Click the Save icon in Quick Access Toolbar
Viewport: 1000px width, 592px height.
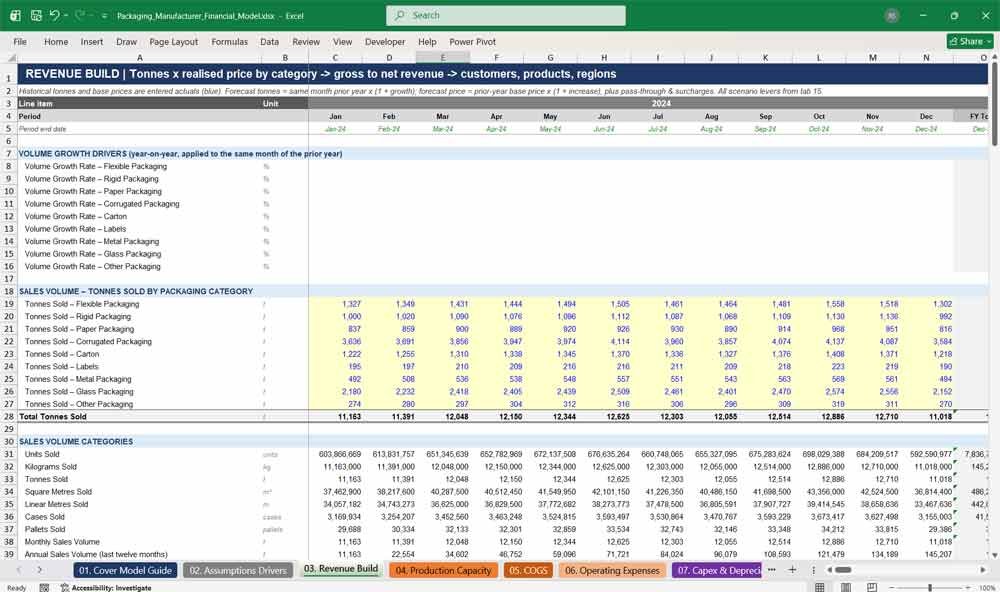coord(36,15)
